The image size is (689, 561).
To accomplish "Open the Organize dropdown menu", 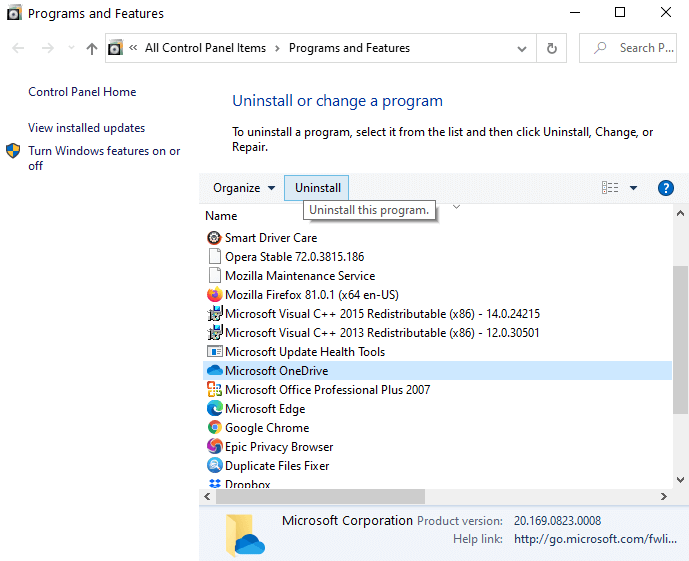I will point(244,188).
